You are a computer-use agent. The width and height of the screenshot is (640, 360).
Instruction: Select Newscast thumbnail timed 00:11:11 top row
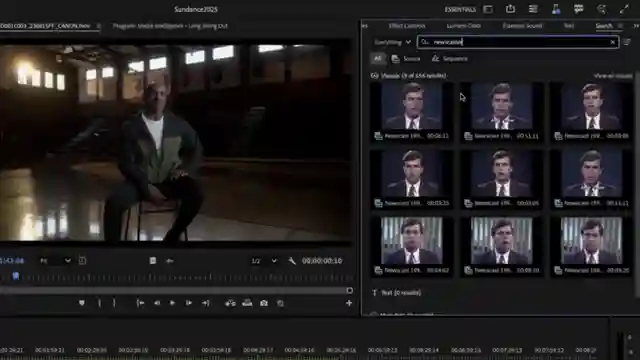tap(502, 111)
